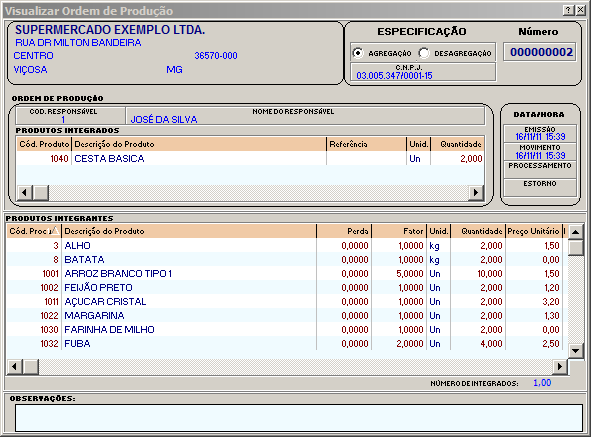Click product code 1022
Screen dimensions: 591x437
click(49, 316)
